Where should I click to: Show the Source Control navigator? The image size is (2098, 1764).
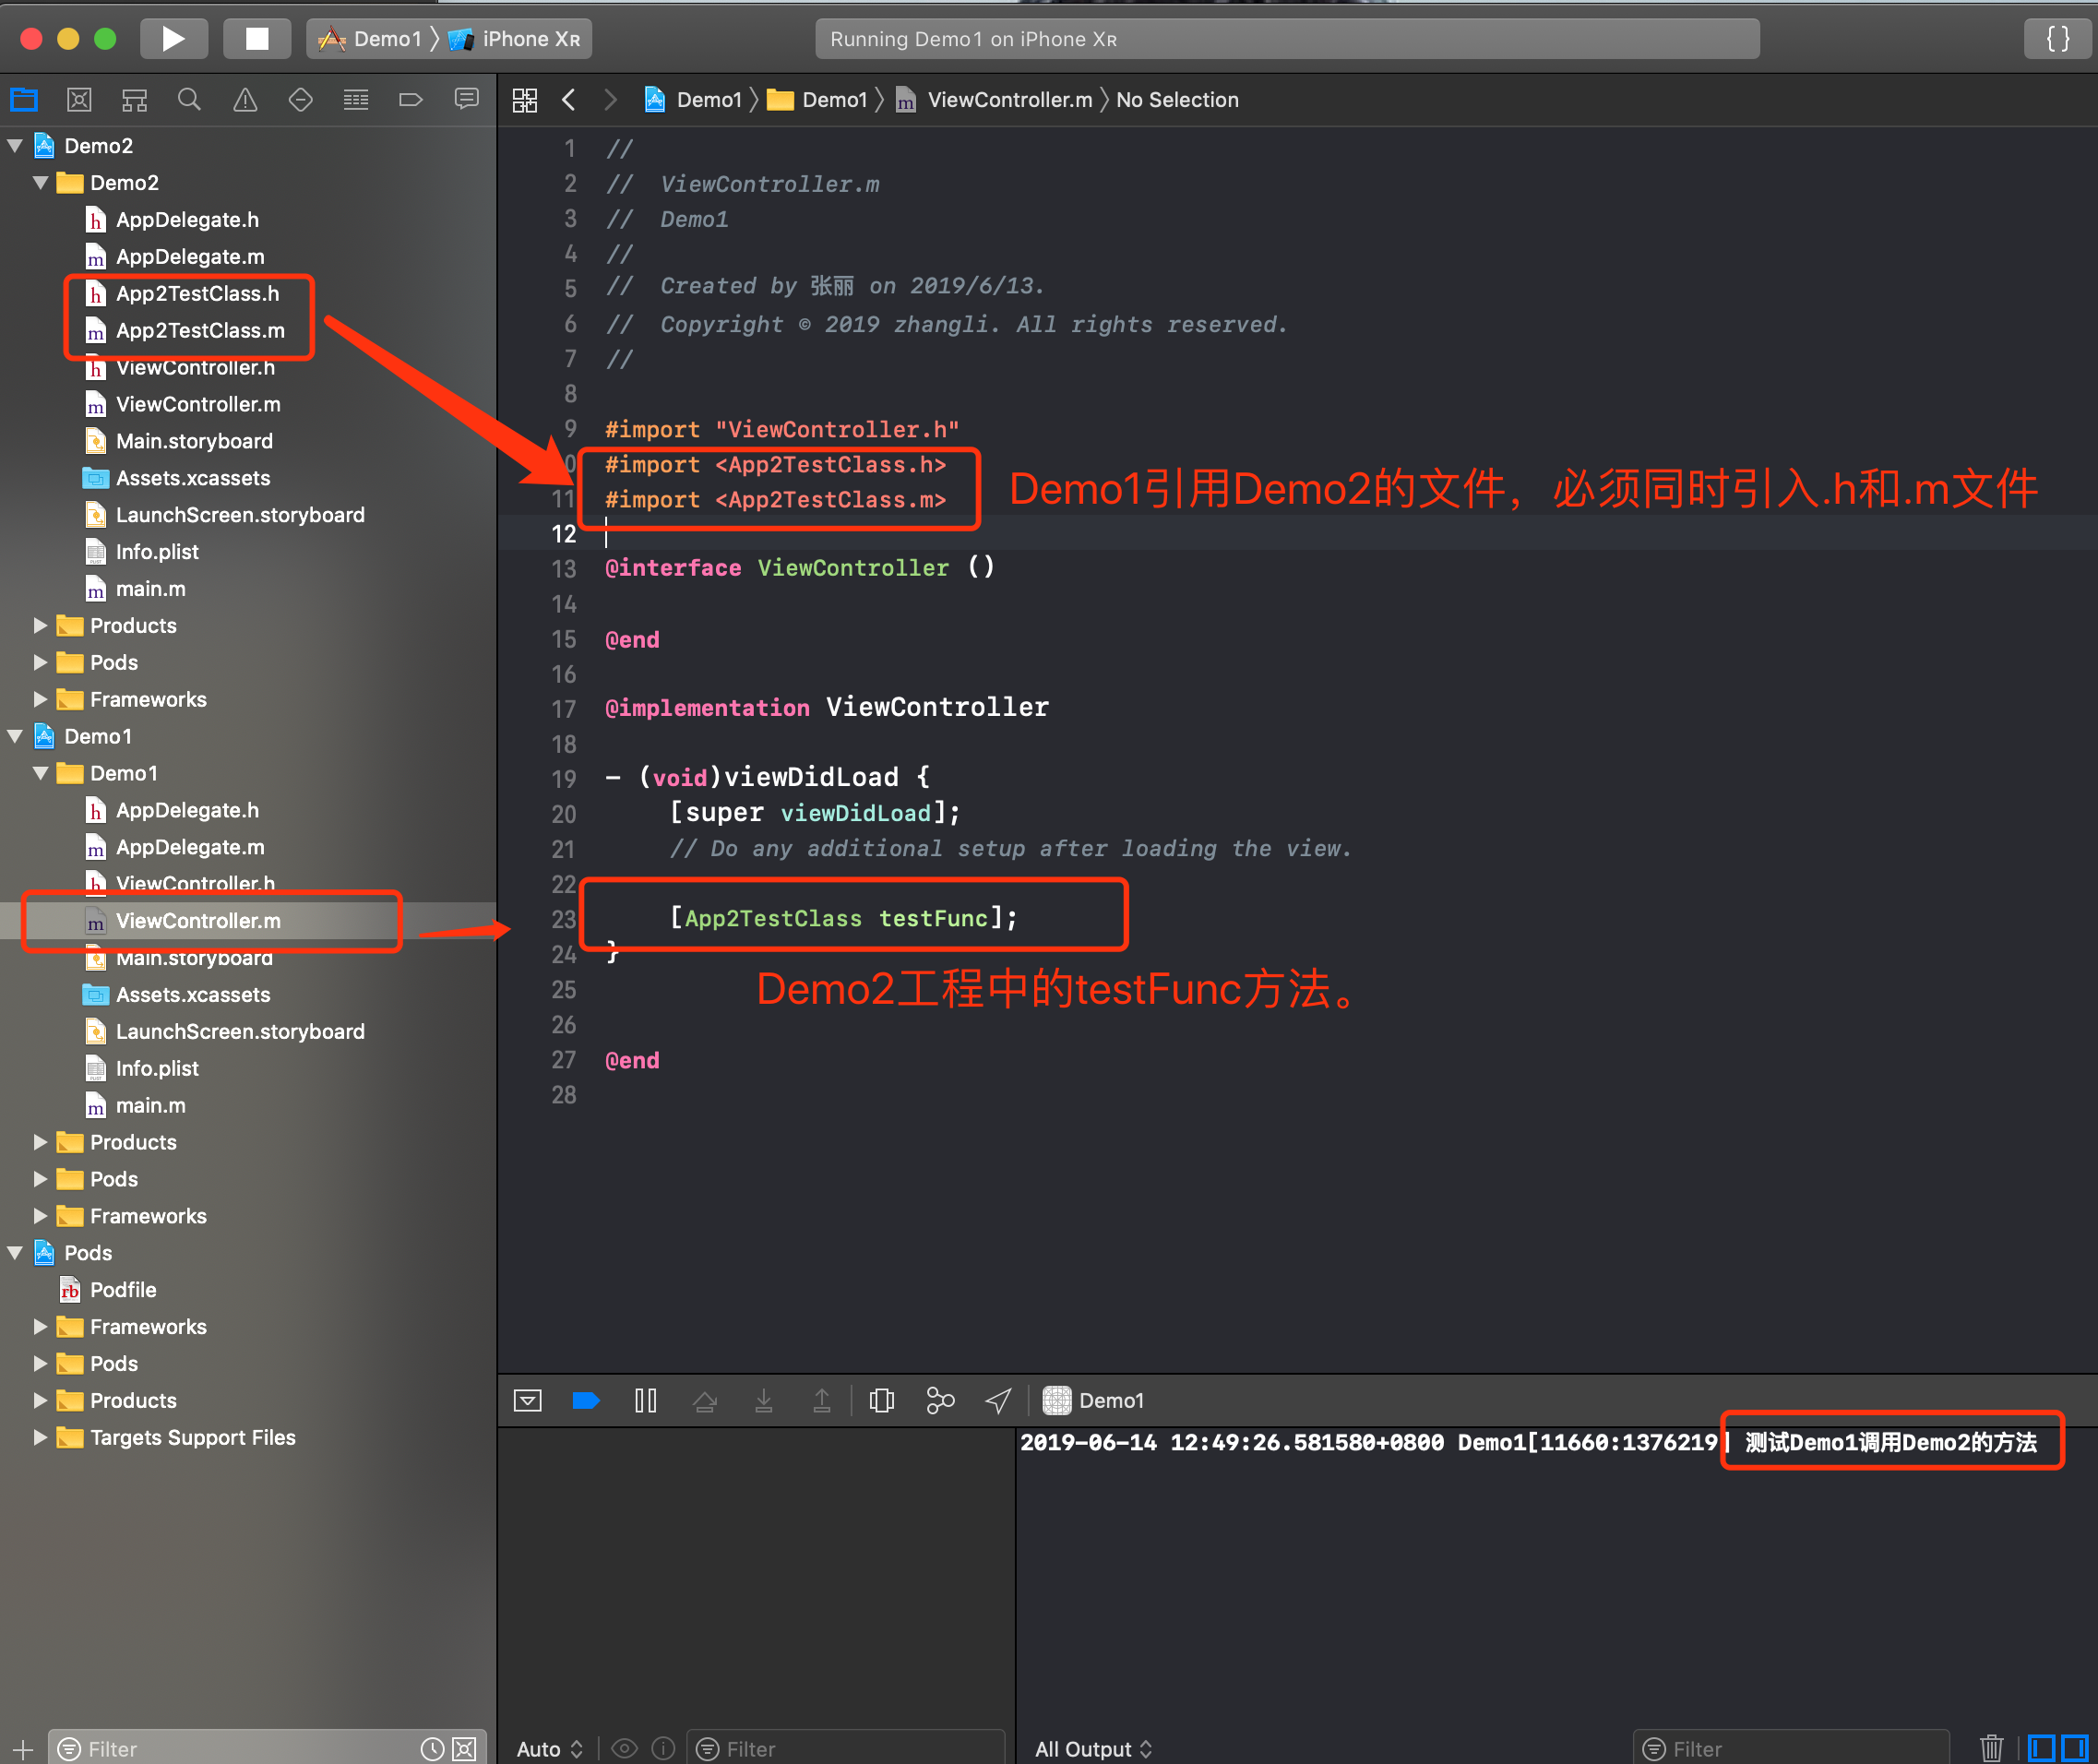[79, 100]
